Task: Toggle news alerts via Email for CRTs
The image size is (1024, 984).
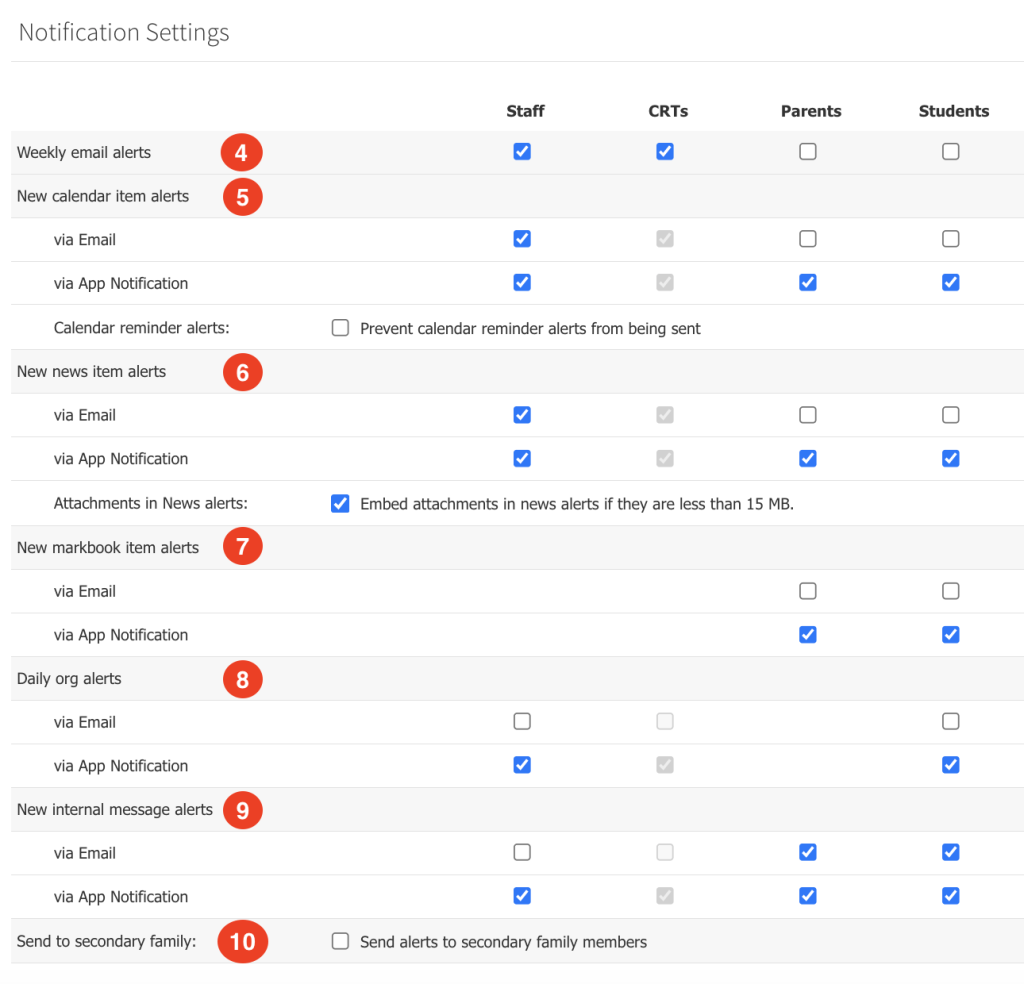Action: pyautogui.click(x=665, y=415)
